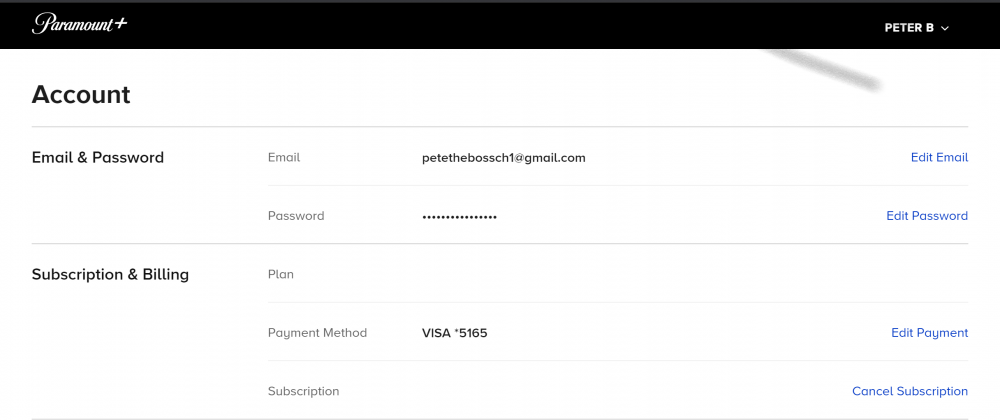Expand the chevron beside PETER B
1000x420 pixels.
(945, 28)
